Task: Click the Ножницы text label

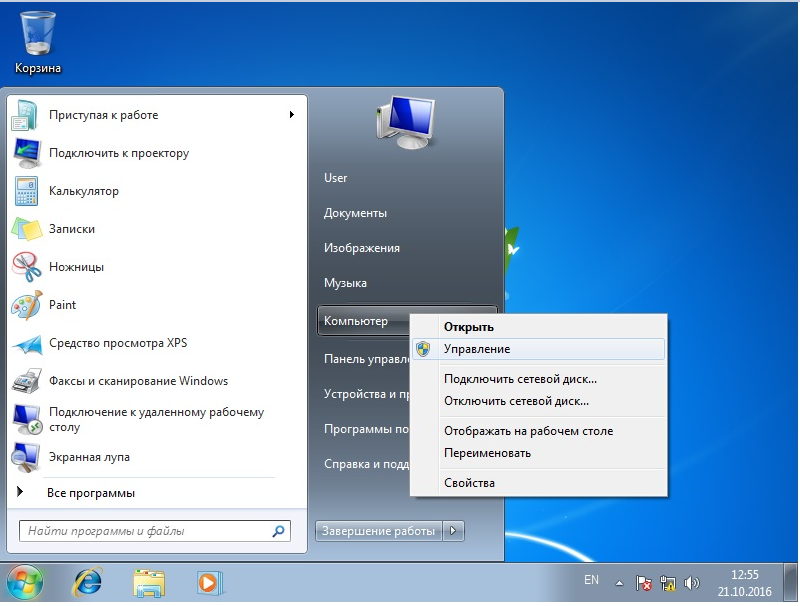Action: tap(76, 267)
